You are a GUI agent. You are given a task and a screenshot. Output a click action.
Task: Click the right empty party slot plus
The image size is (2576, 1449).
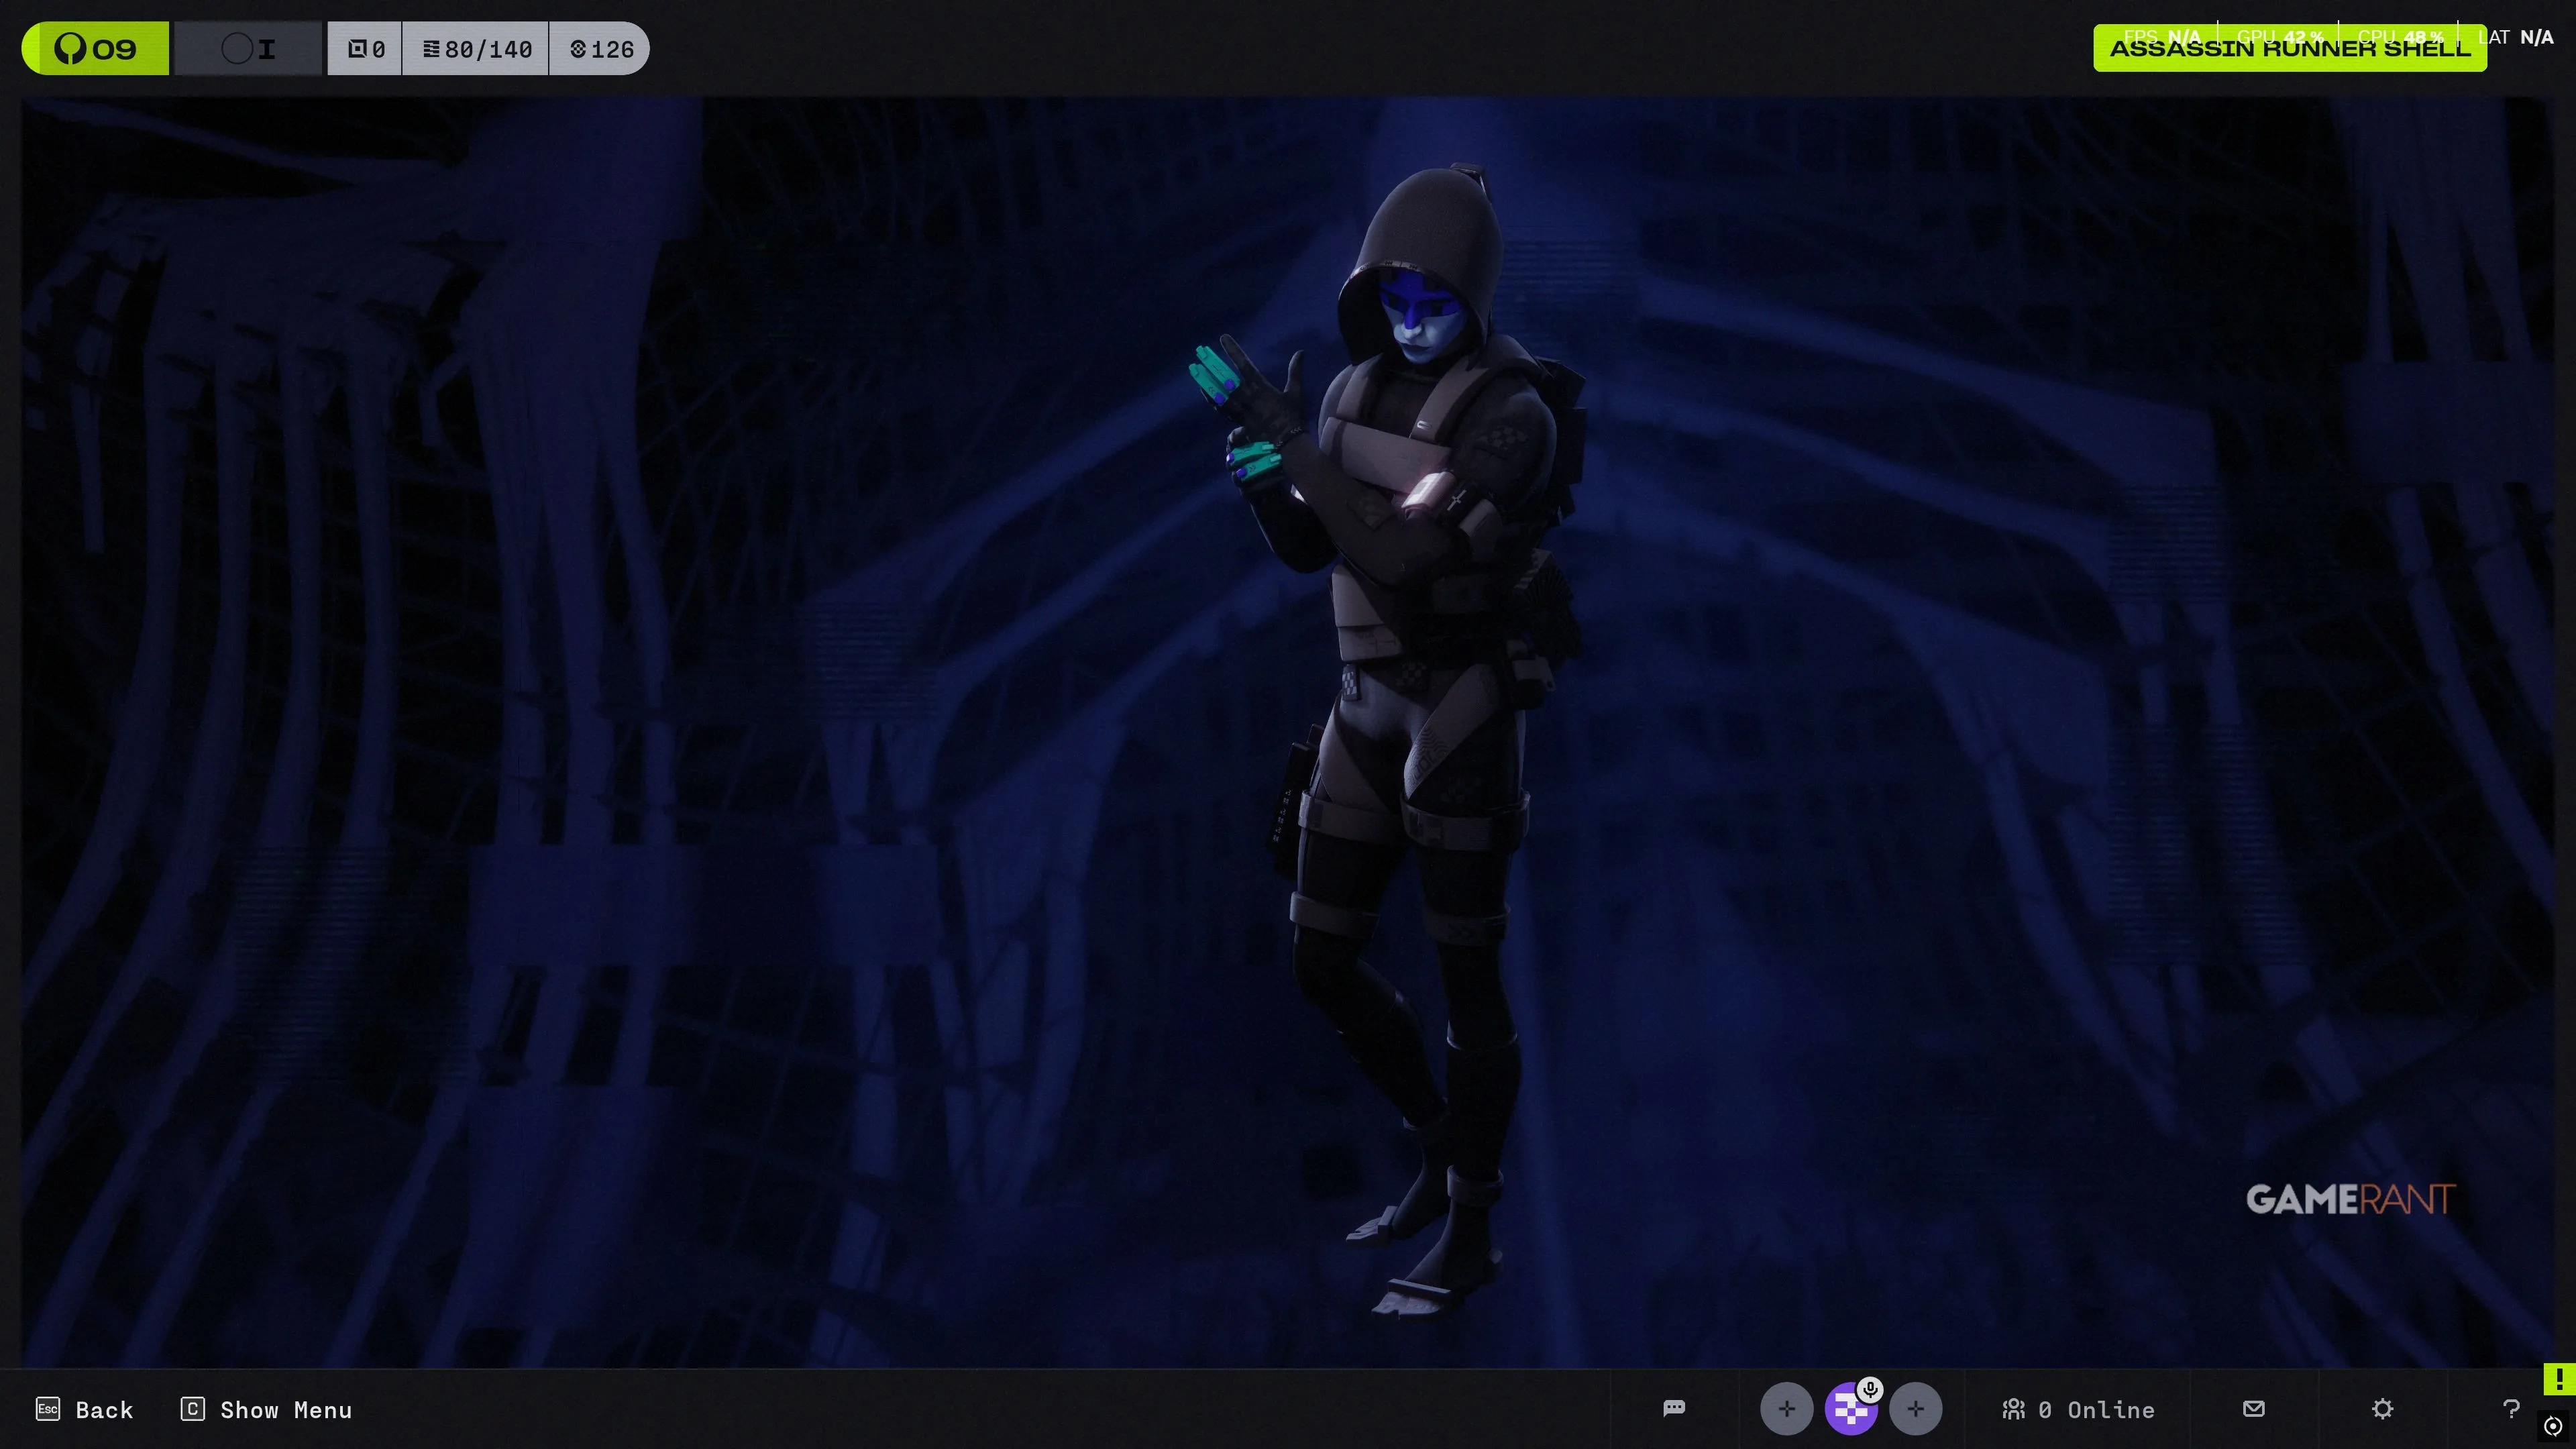point(1915,1409)
